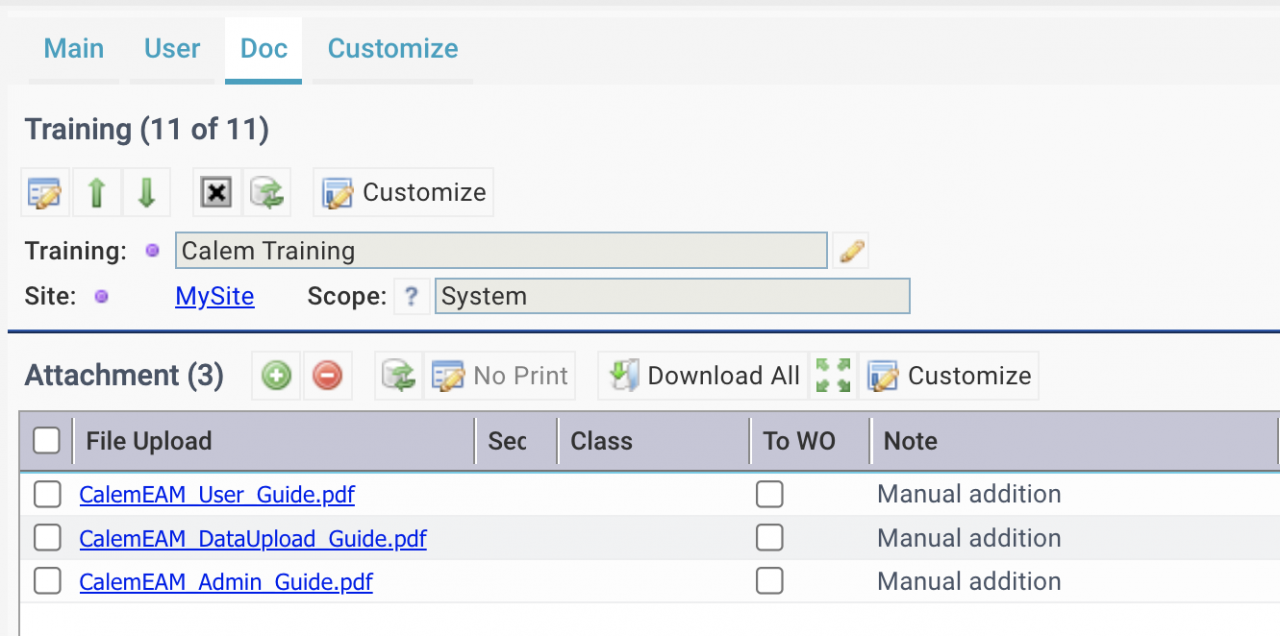Add attachment with green plus icon

[x=276, y=376]
